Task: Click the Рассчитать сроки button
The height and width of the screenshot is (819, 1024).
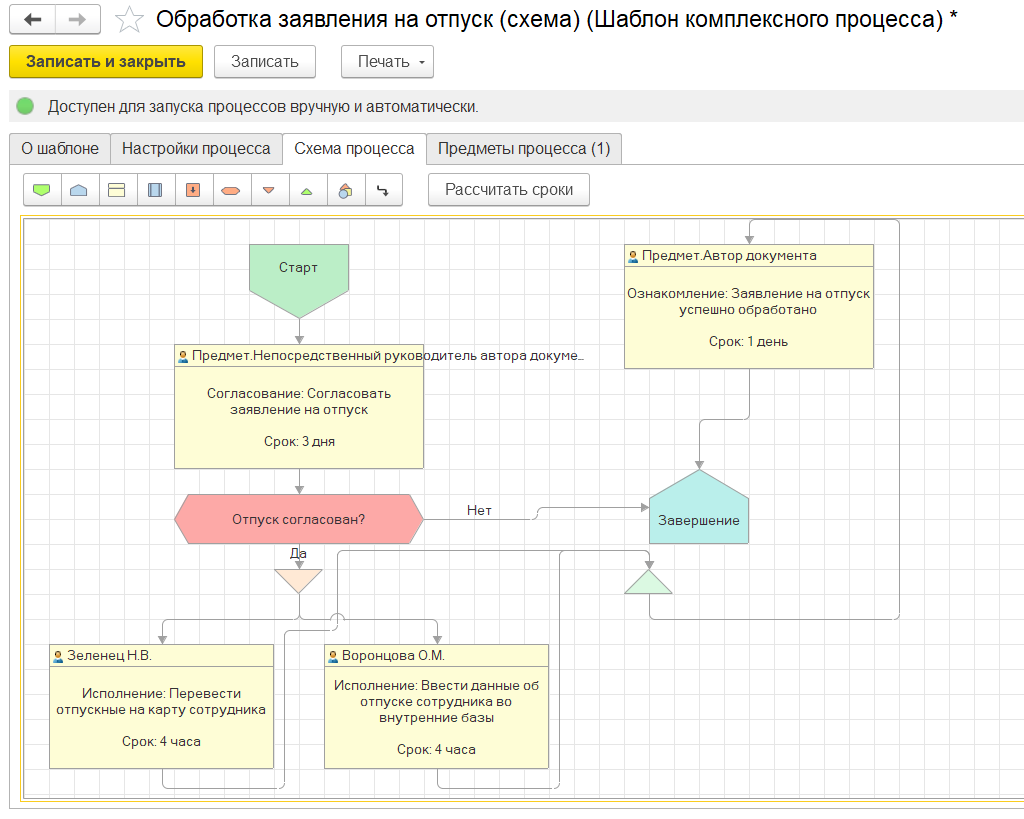Action: [508, 190]
